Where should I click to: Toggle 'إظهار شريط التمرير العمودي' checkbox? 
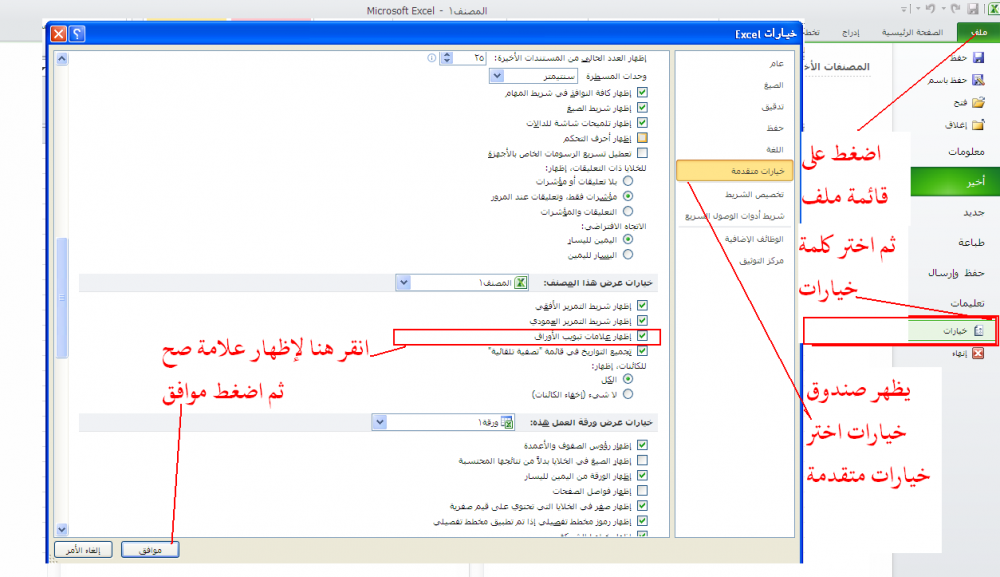(642, 321)
